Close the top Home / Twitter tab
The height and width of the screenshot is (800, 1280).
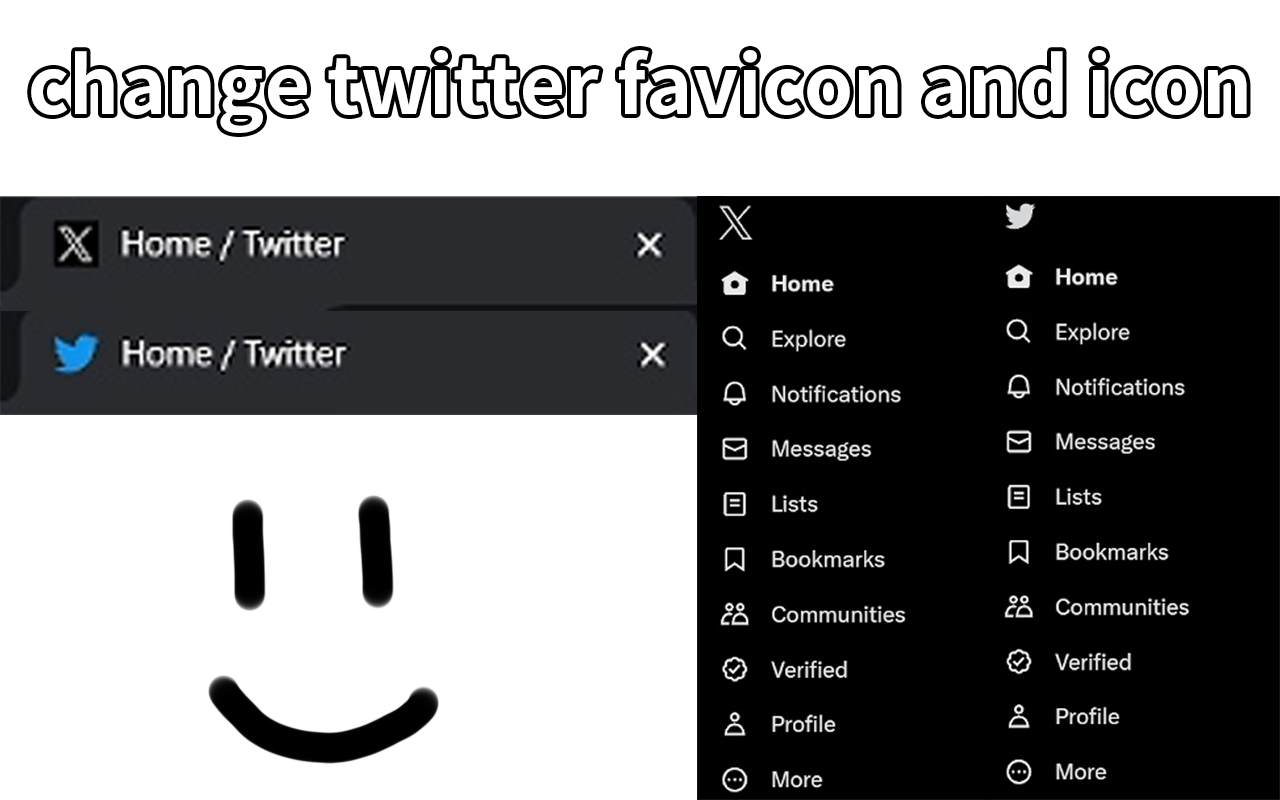pyautogui.click(x=650, y=245)
